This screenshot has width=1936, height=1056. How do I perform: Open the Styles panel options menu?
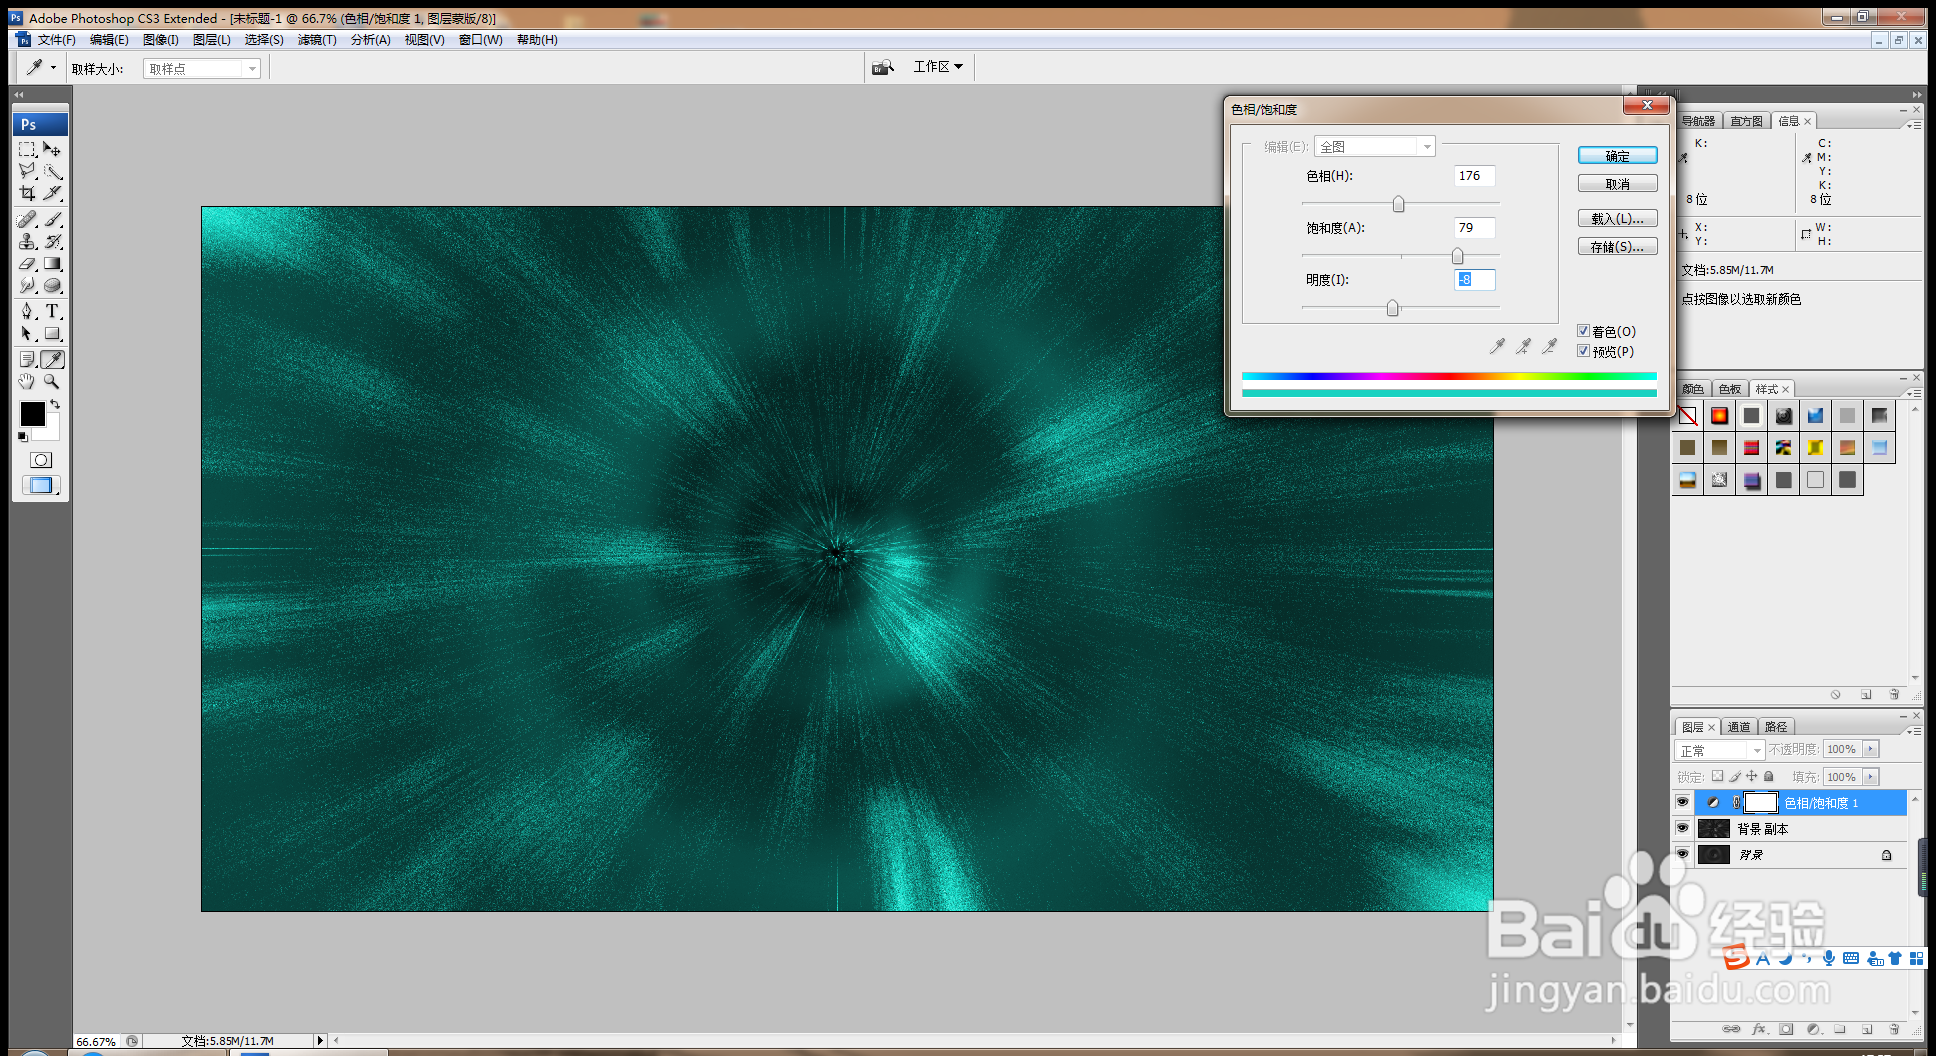tap(1912, 393)
